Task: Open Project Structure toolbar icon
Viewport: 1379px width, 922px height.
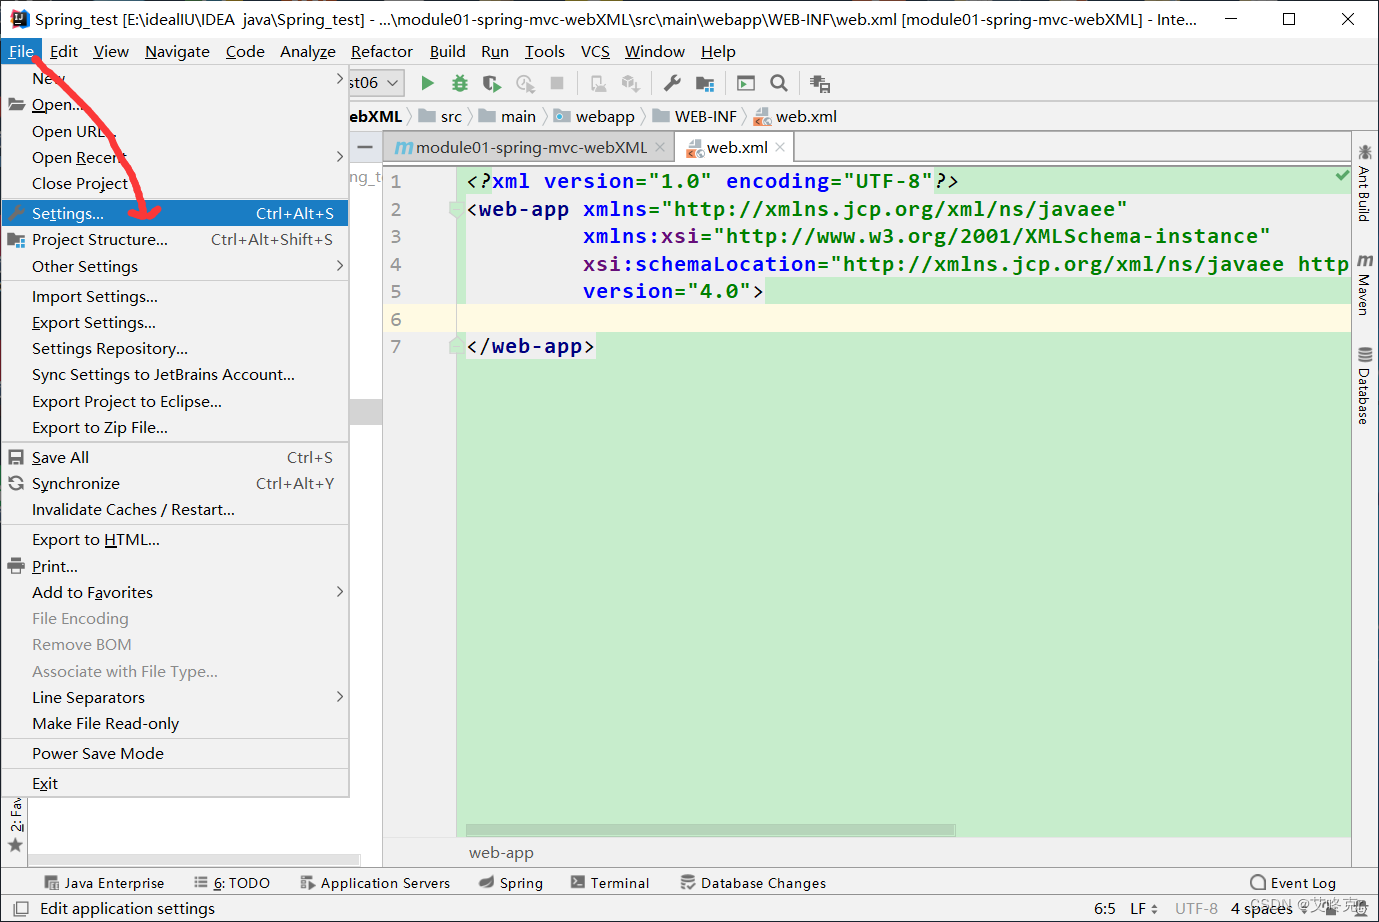Action: tap(704, 83)
